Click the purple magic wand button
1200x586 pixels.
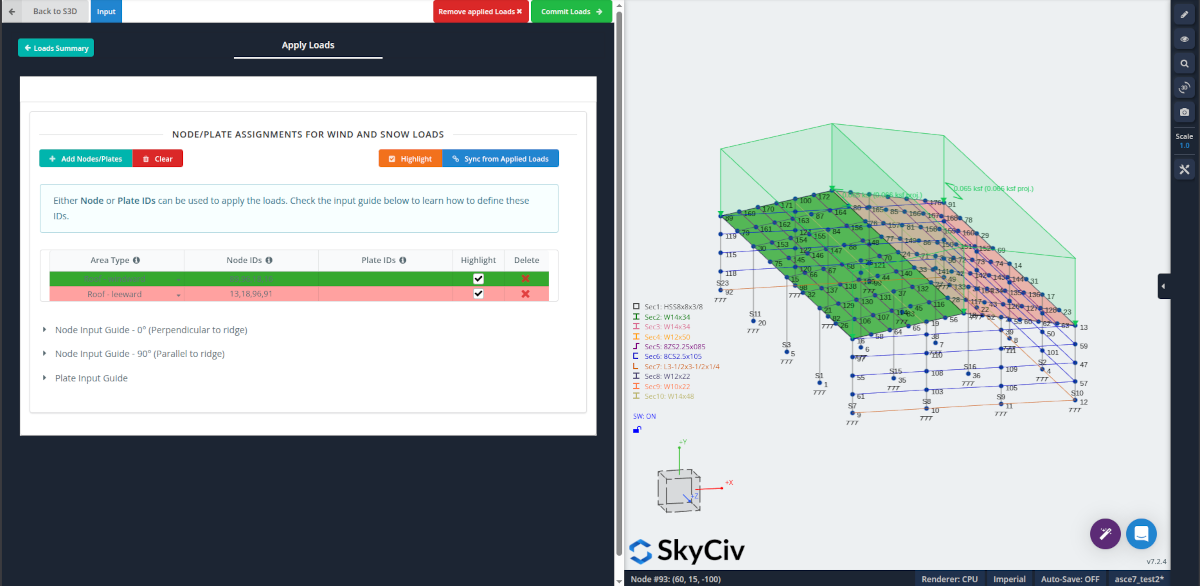[x=1105, y=534]
